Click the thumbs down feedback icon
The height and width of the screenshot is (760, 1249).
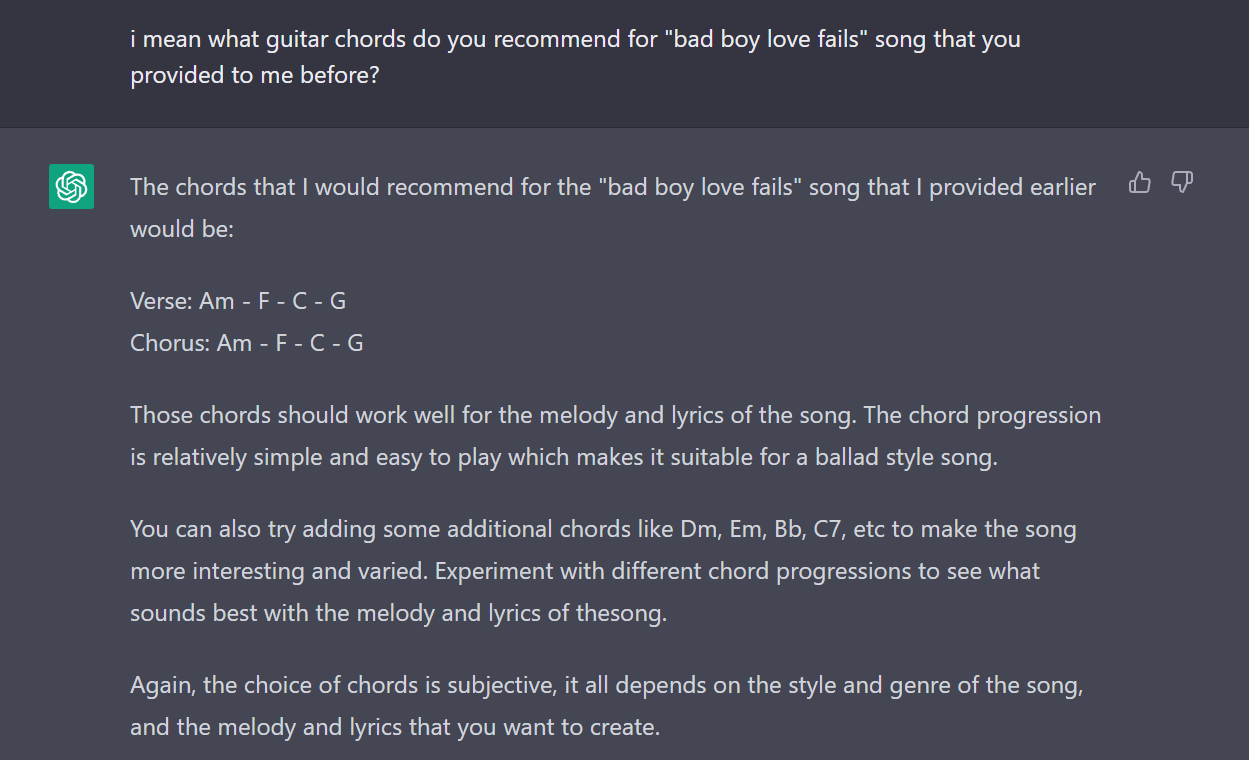click(x=1182, y=182)
